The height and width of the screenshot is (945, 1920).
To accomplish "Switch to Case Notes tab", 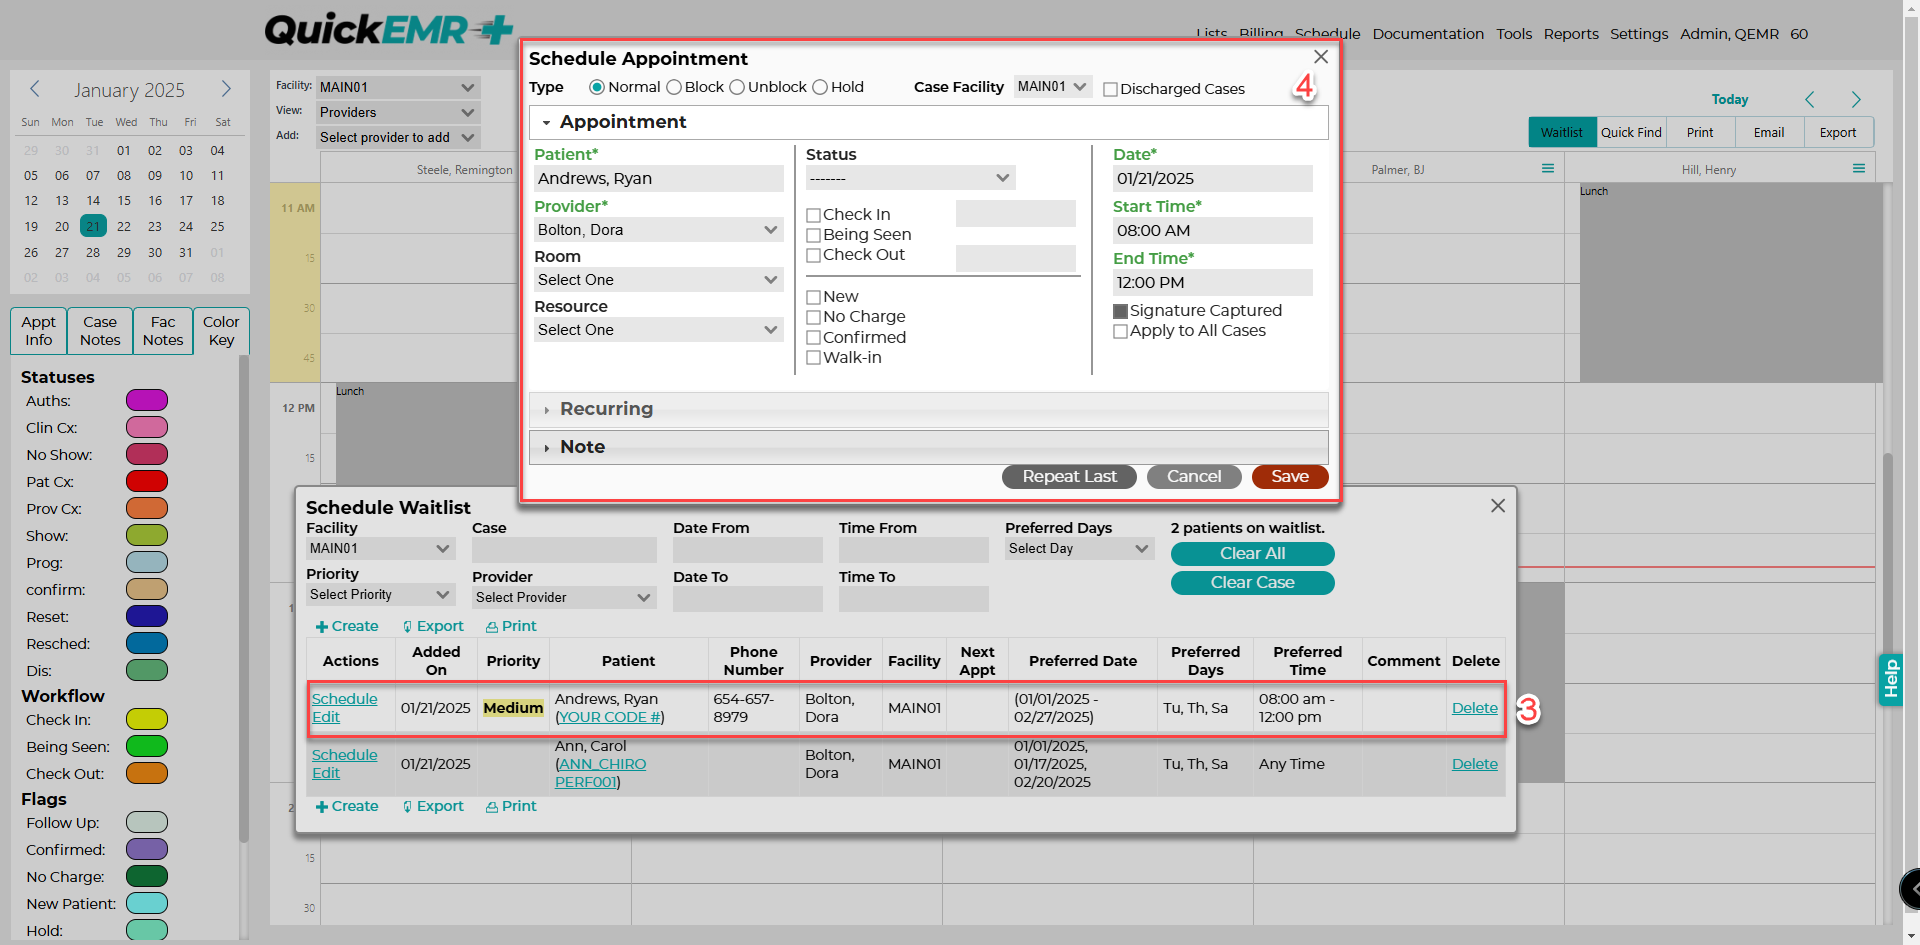I will [x=100, y=331].
